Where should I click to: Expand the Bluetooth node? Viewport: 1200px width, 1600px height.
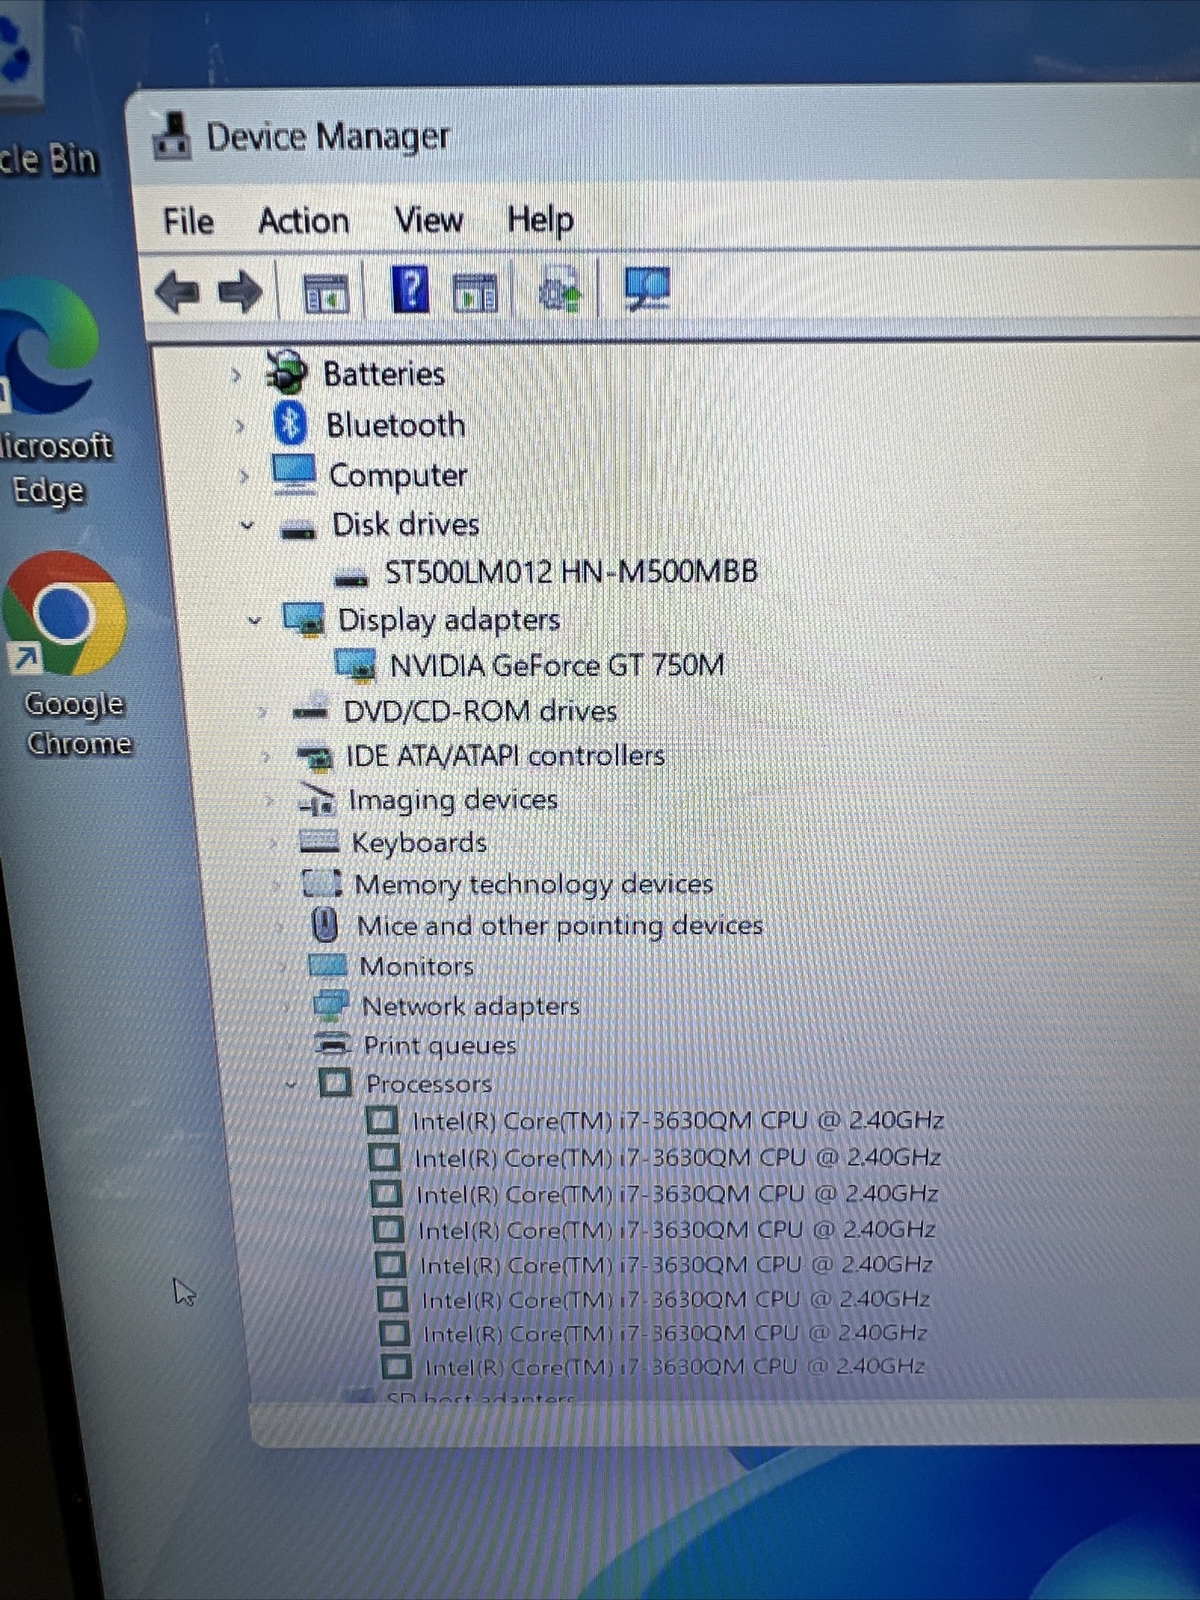[240, 426]
